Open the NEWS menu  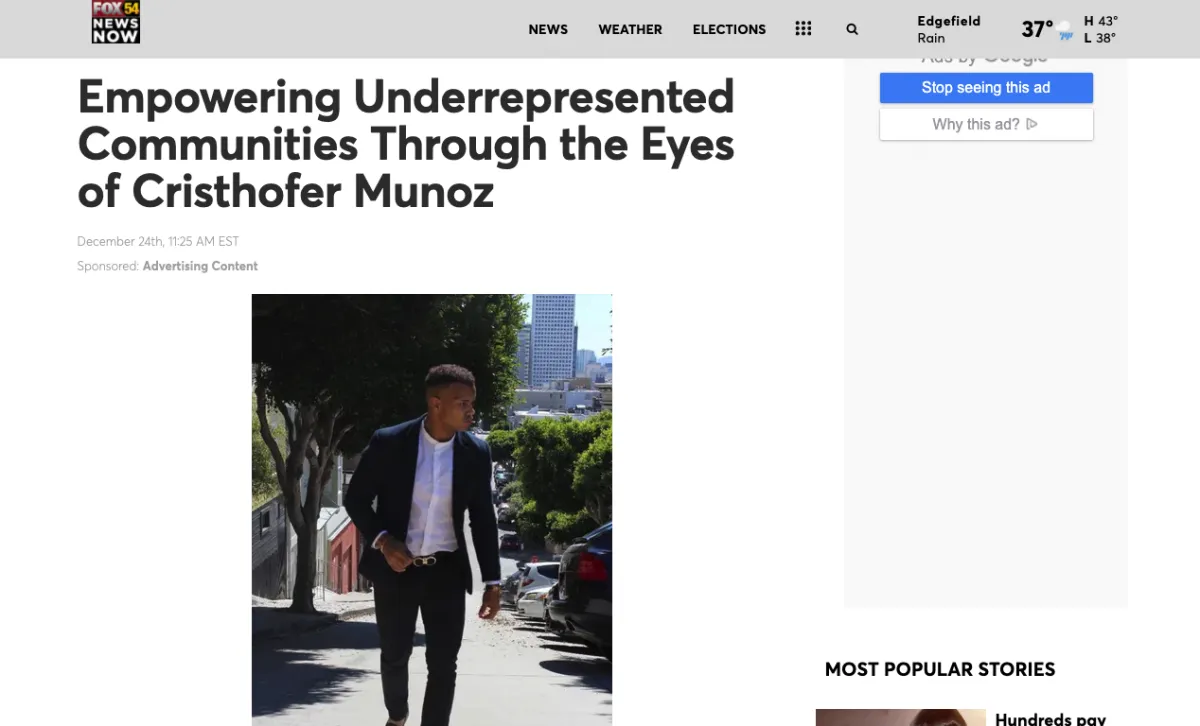[548, 30]
